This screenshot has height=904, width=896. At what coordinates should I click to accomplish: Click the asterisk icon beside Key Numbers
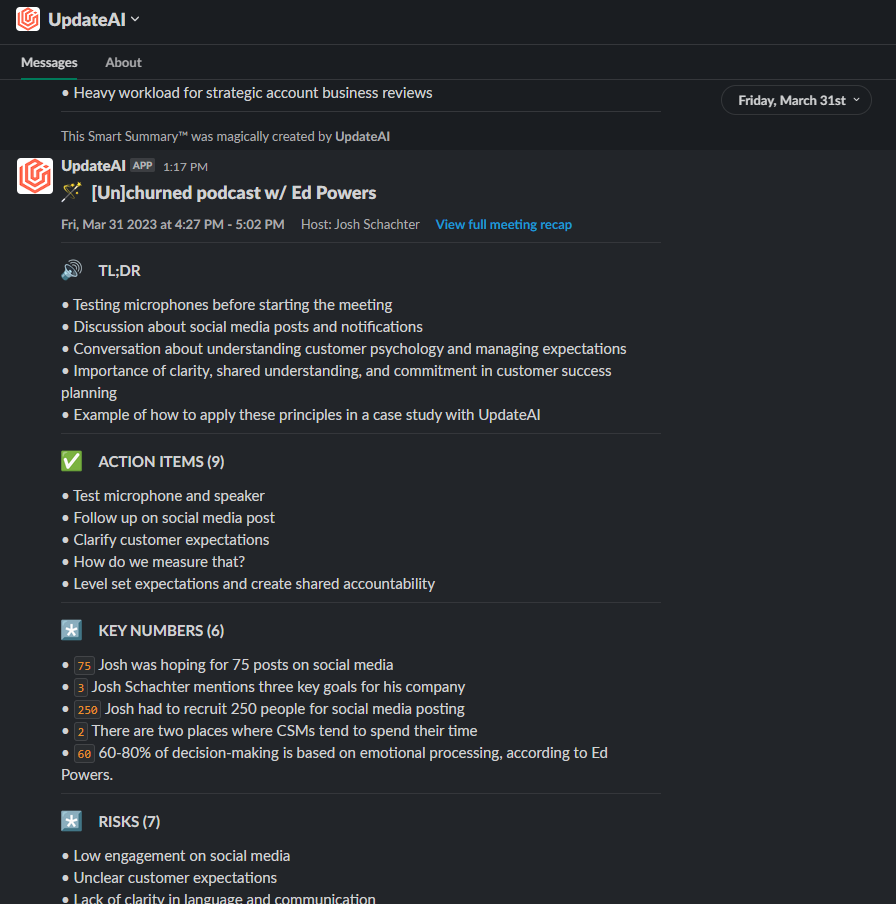(71, 630)
